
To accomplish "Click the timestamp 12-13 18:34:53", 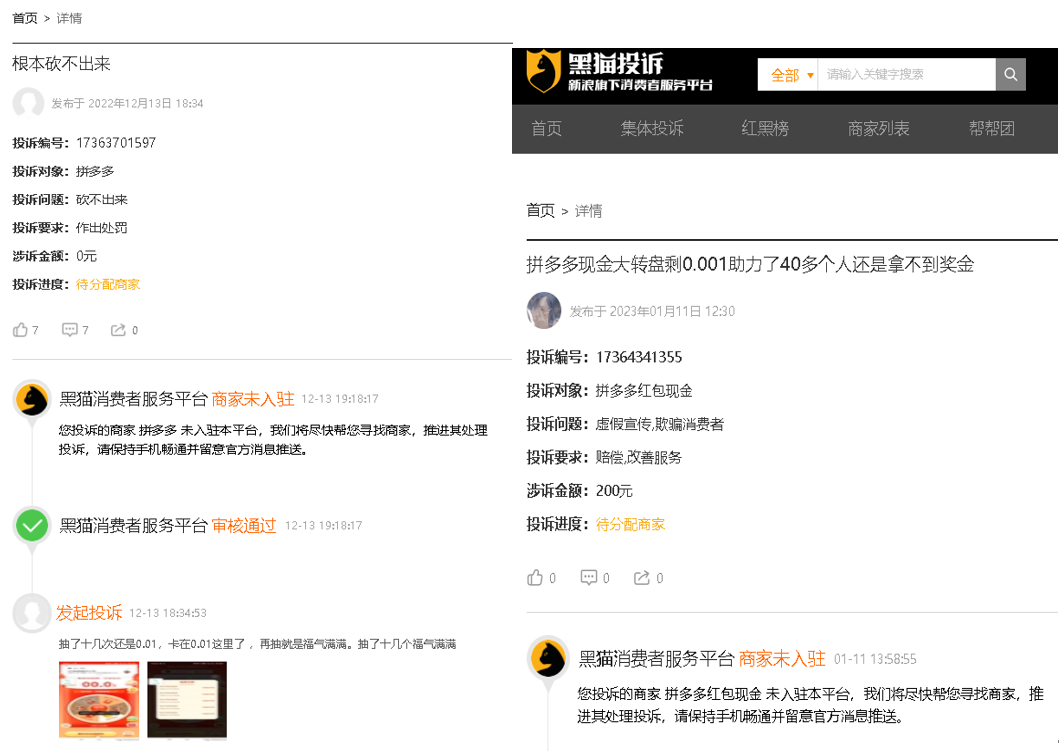I will pos(167,613).
